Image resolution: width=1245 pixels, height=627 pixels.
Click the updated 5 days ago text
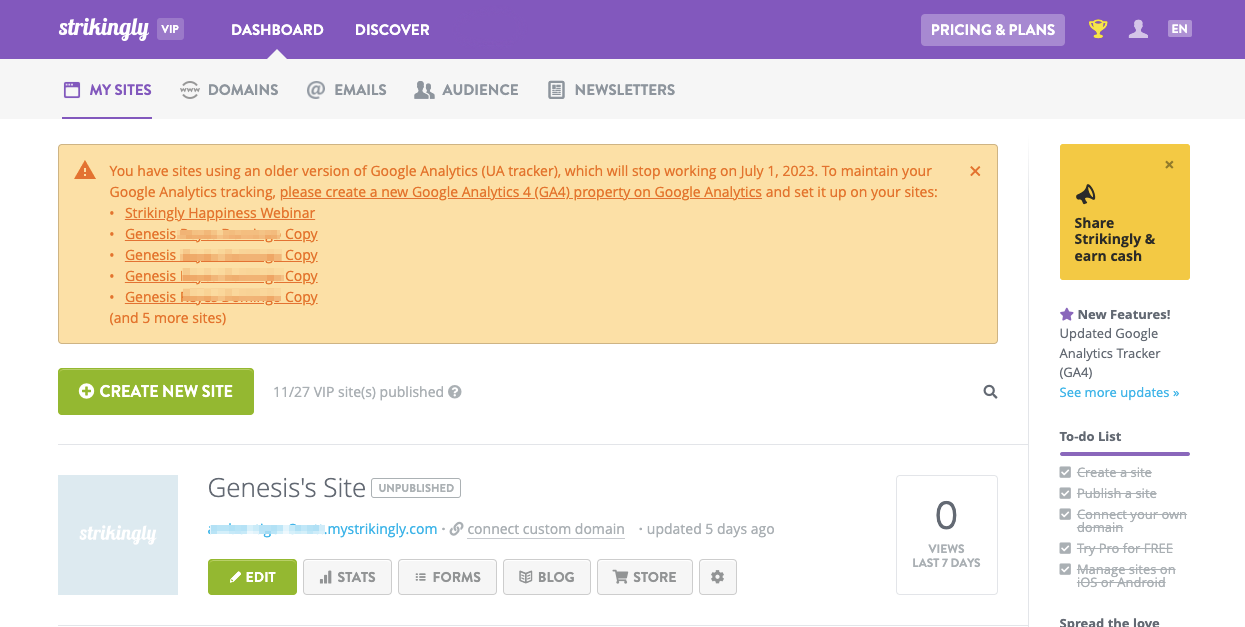tap(710, 529)
